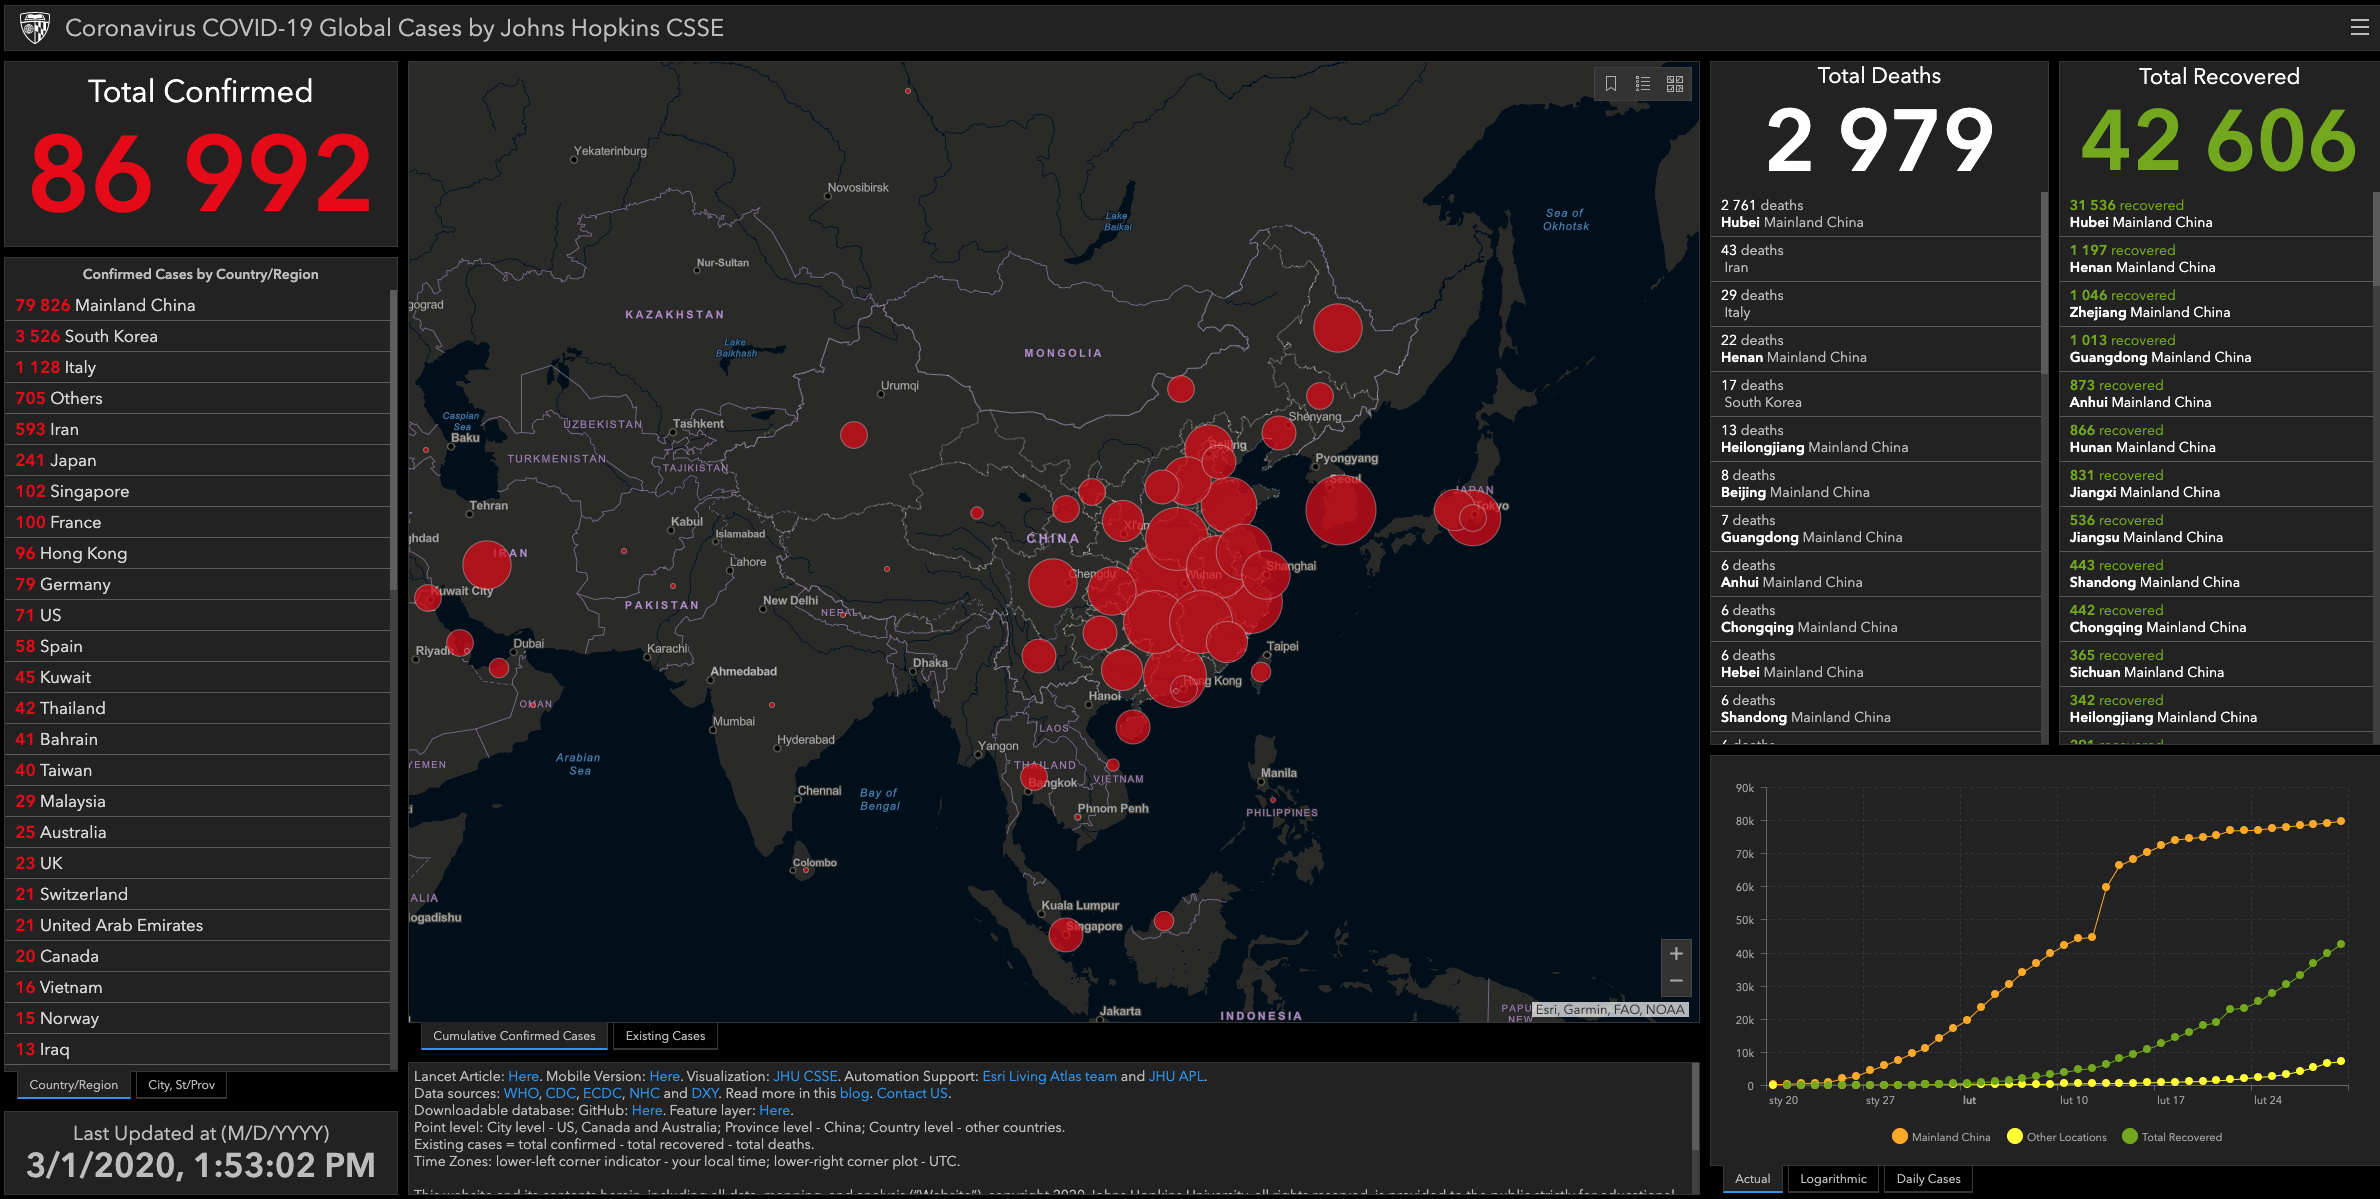The width and height of the screenshot is (2380, 1199).
Task: Toggle Mainland China legend marker
Action: (x=1900, y=1136)
